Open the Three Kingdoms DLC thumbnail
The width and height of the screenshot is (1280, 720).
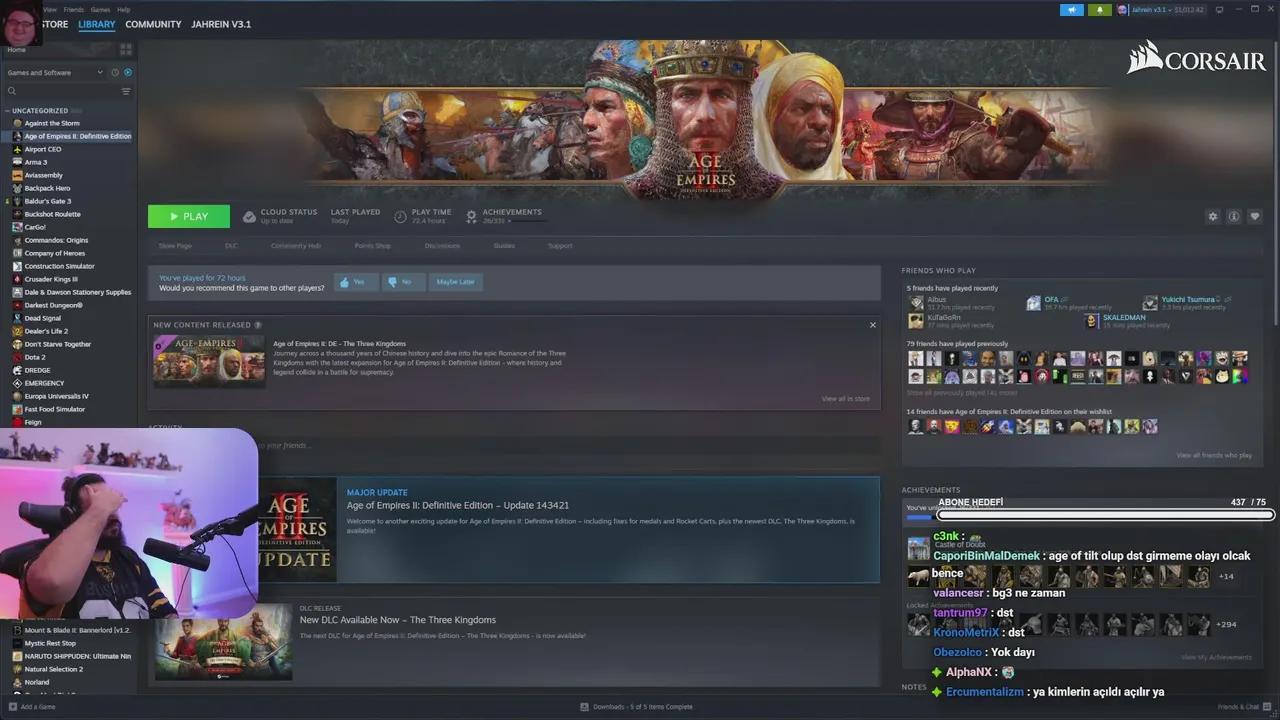pos(209,361)
